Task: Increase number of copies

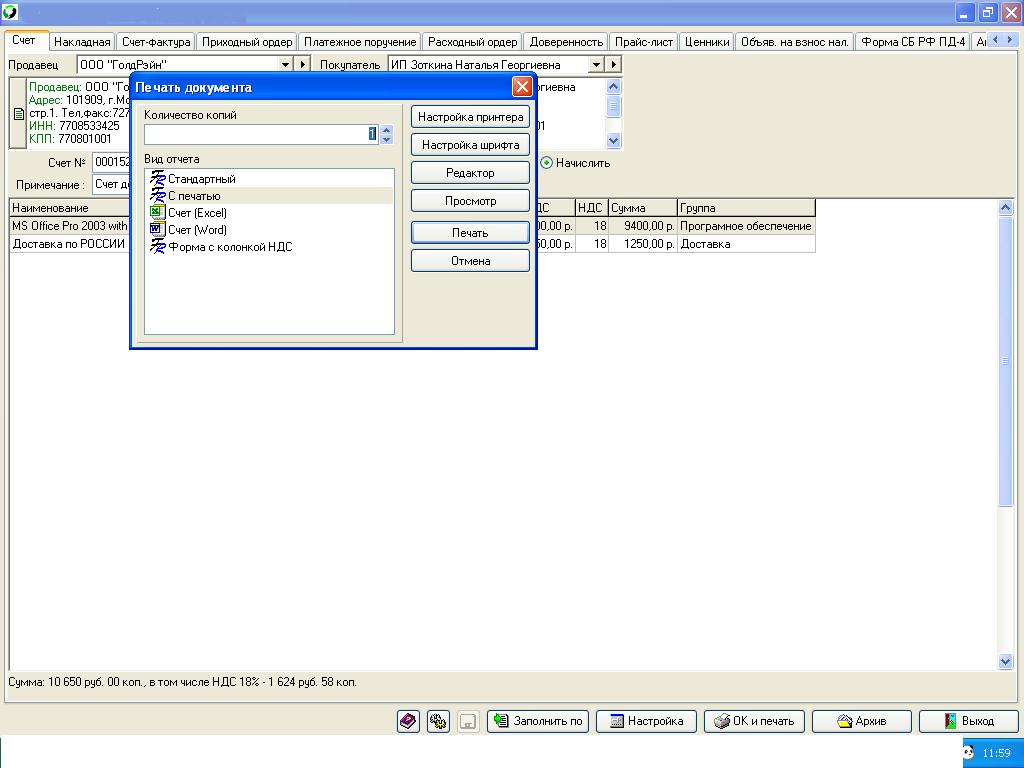Action: pos(387,130)
